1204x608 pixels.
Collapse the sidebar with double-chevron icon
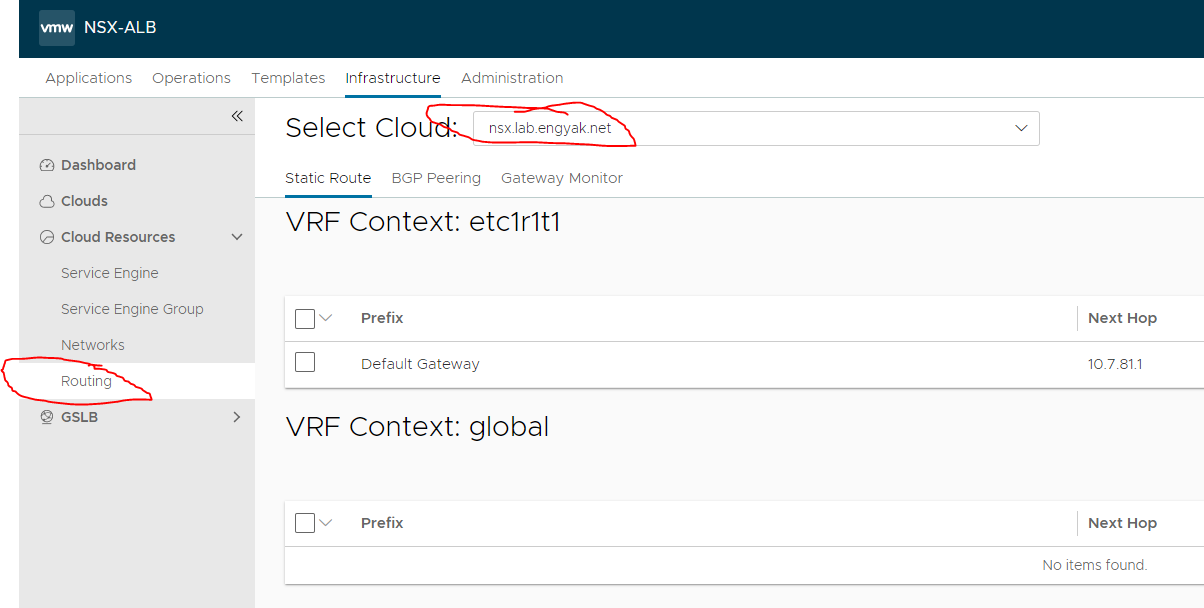tap(237, 116)
